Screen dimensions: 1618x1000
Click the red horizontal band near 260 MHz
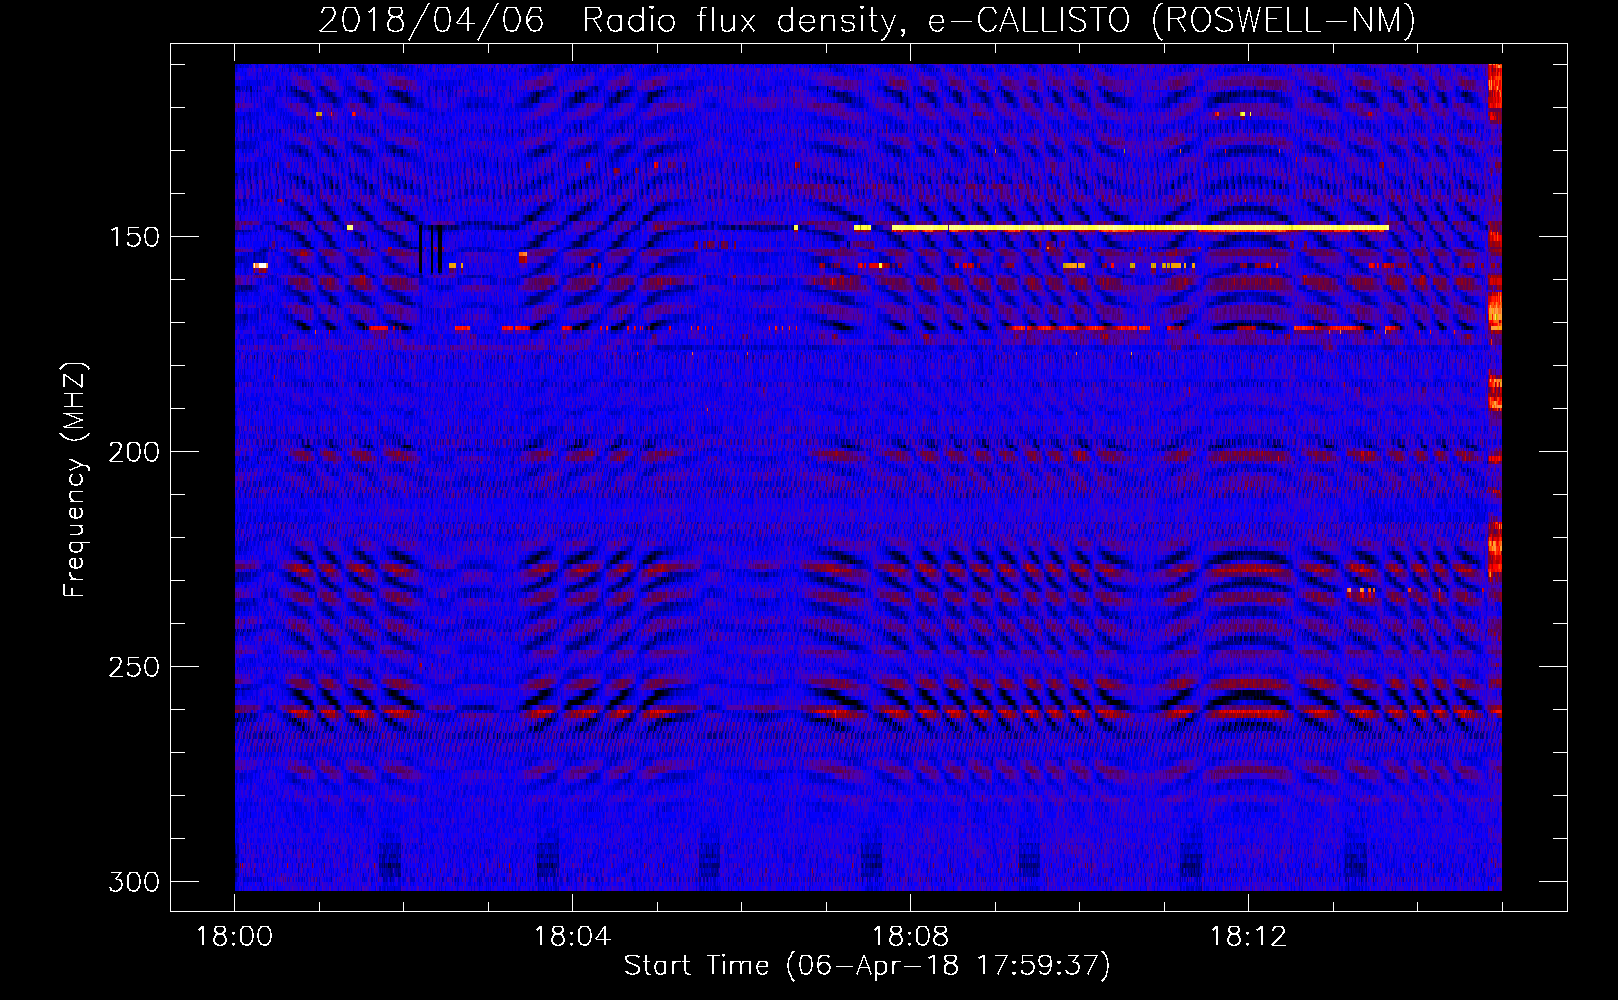click(868, 711)
